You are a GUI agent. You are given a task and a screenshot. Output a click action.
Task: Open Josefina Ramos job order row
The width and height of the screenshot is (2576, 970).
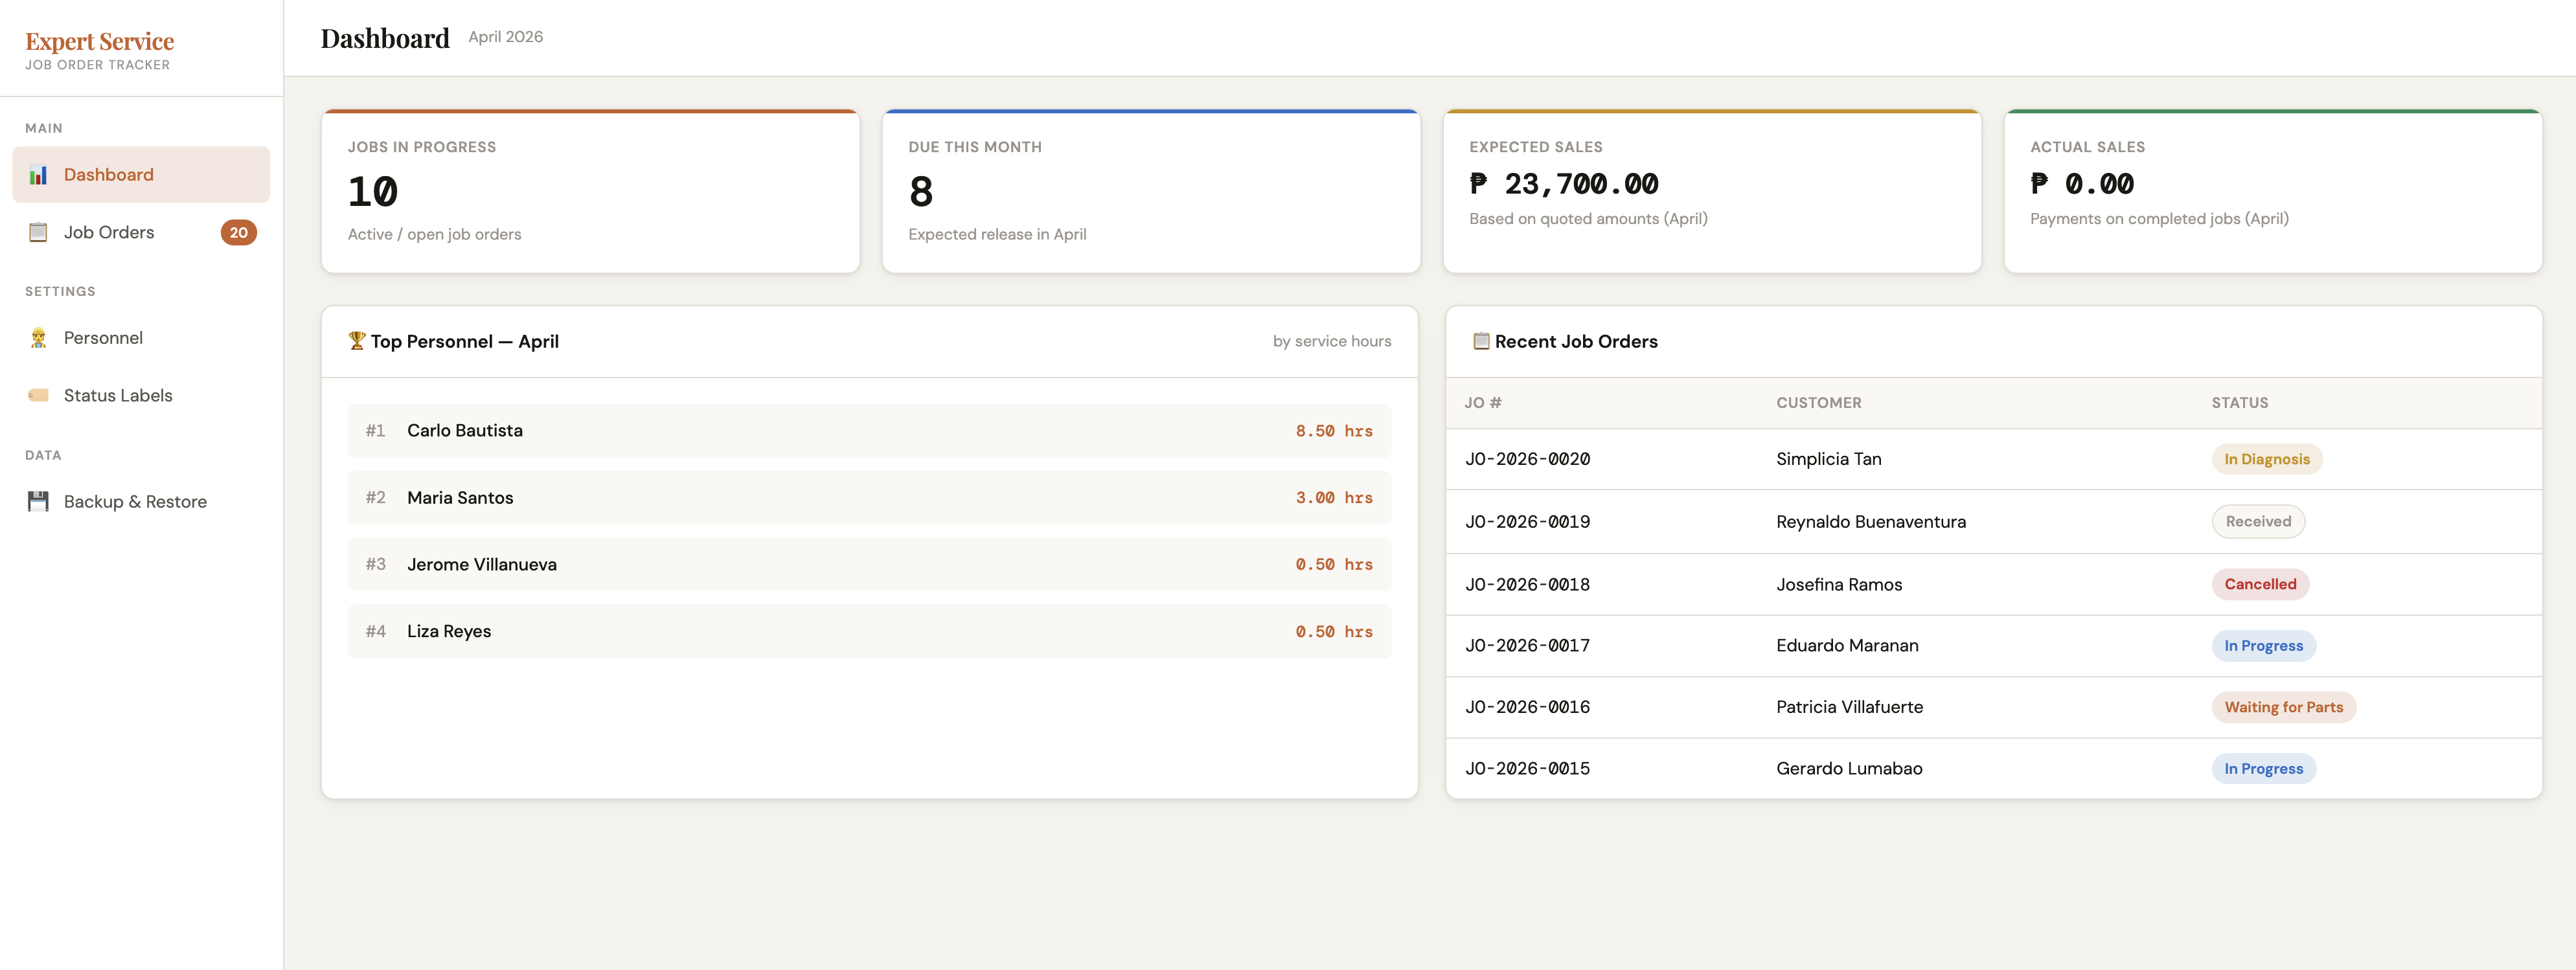pos(1838,584)
